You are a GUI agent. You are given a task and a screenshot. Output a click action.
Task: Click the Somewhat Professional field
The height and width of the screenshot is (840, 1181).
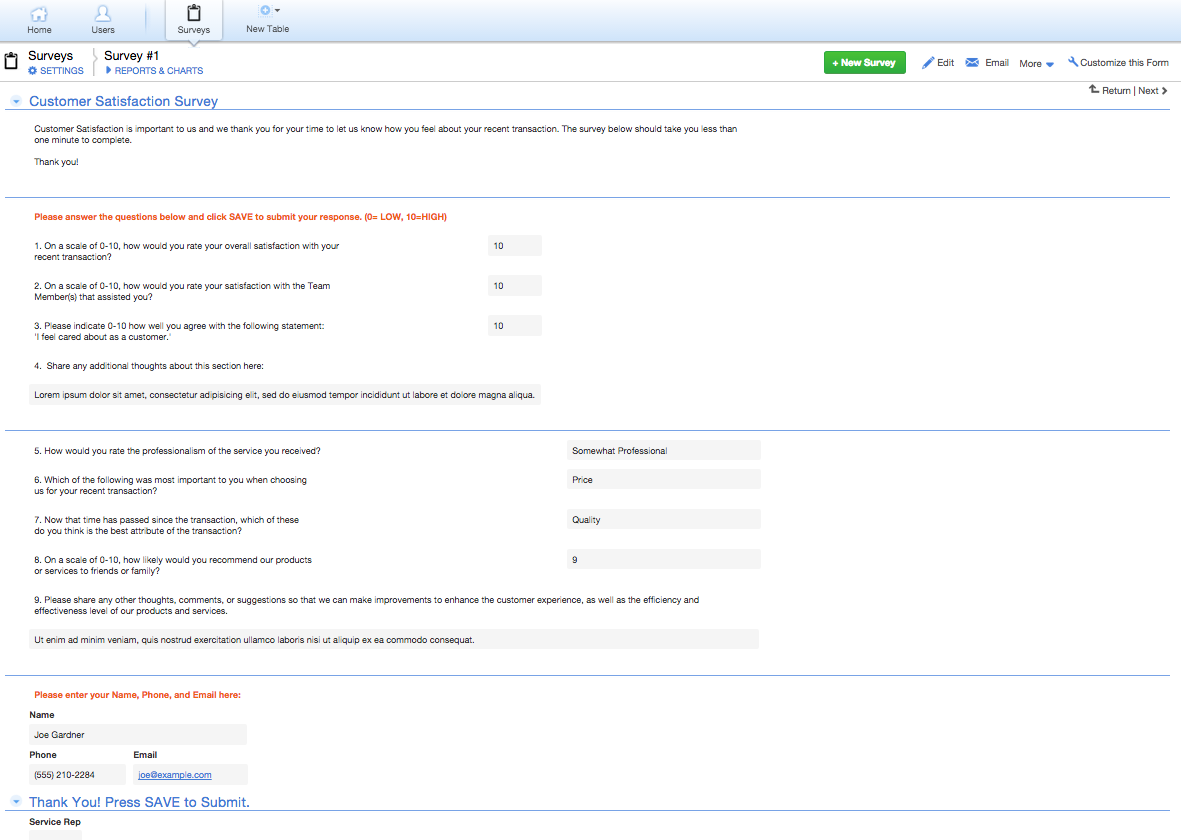(x=664, y=451)
